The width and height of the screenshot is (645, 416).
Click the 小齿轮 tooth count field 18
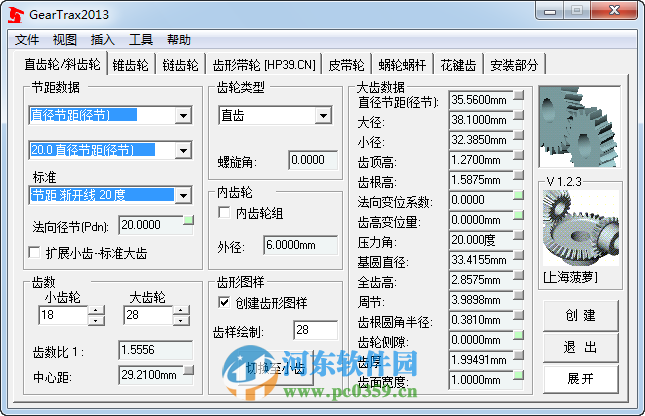(x=63, y=315)
